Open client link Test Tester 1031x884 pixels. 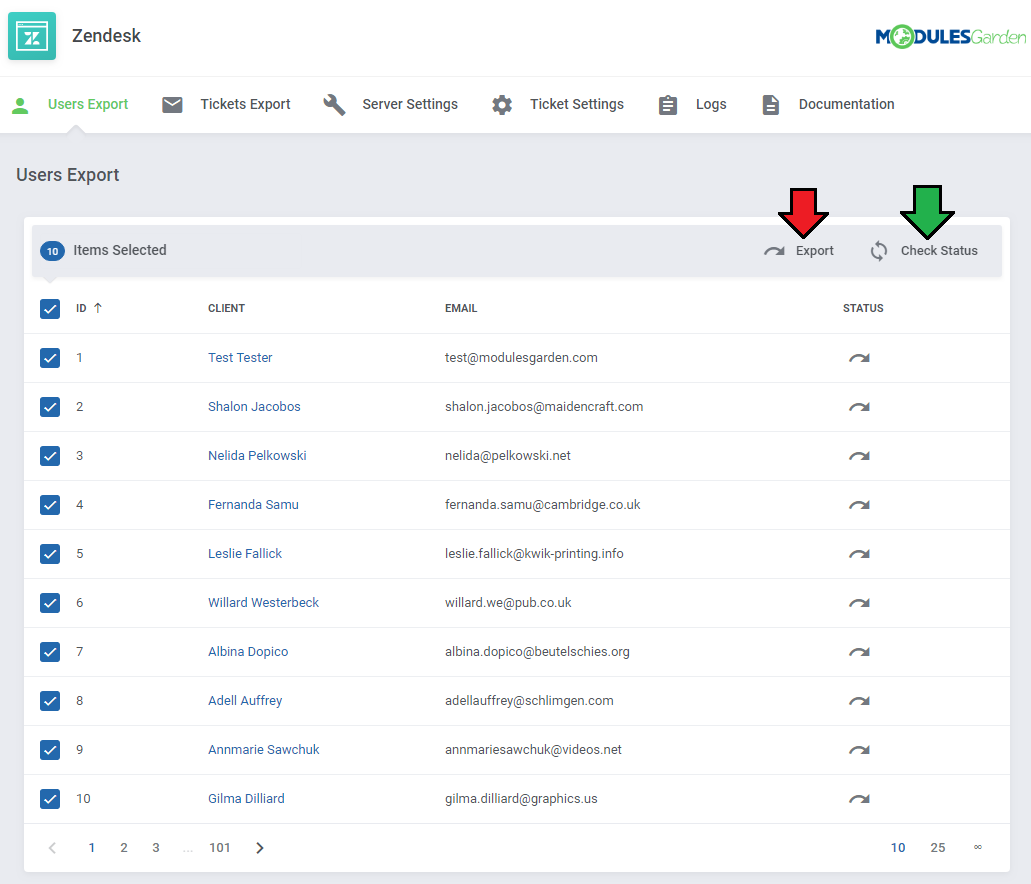point(240,358)
